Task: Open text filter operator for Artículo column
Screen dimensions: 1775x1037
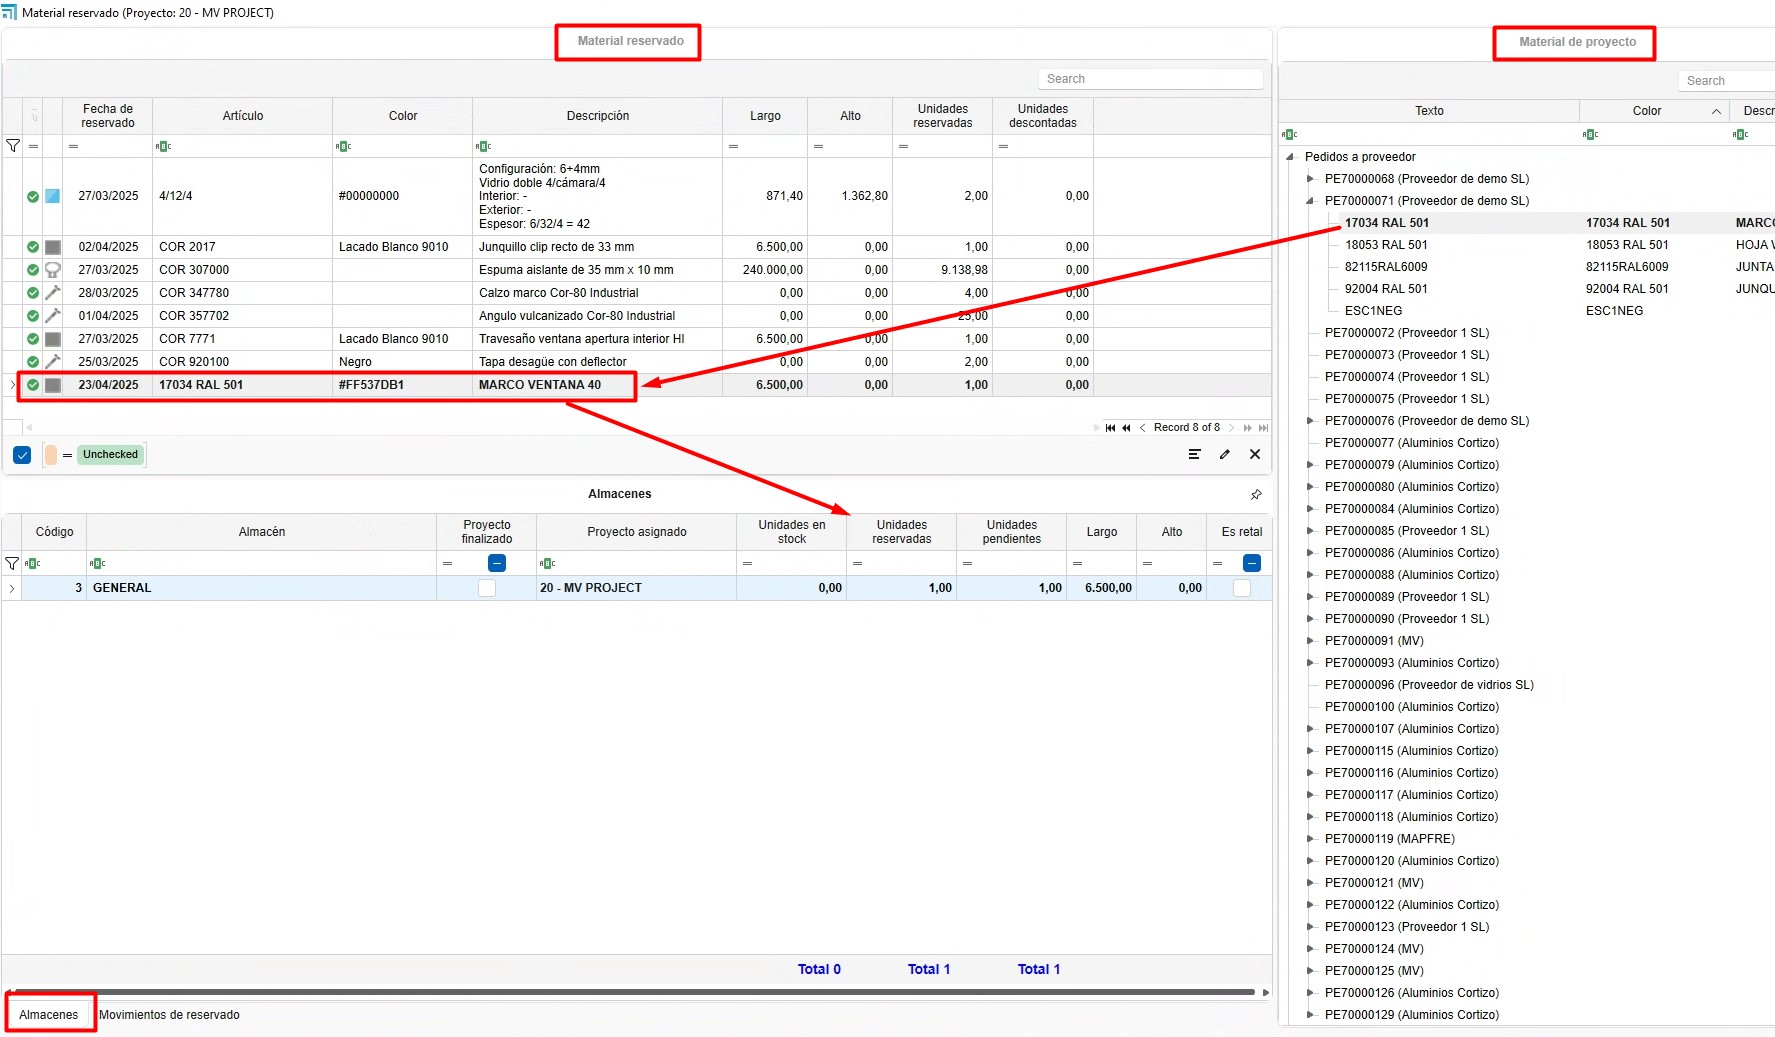Action: pyautogui.click(x=163, y=146)
